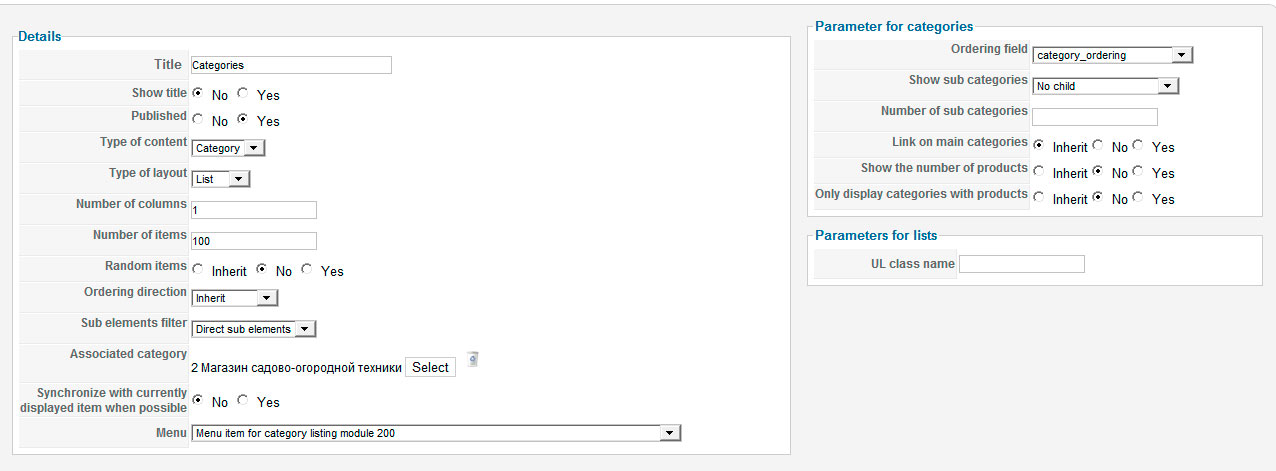Image resolution: width=1276 pixels, height=471 pixels.
Task: Open the Type of content dropdown
Action: [x=228, y=148]
